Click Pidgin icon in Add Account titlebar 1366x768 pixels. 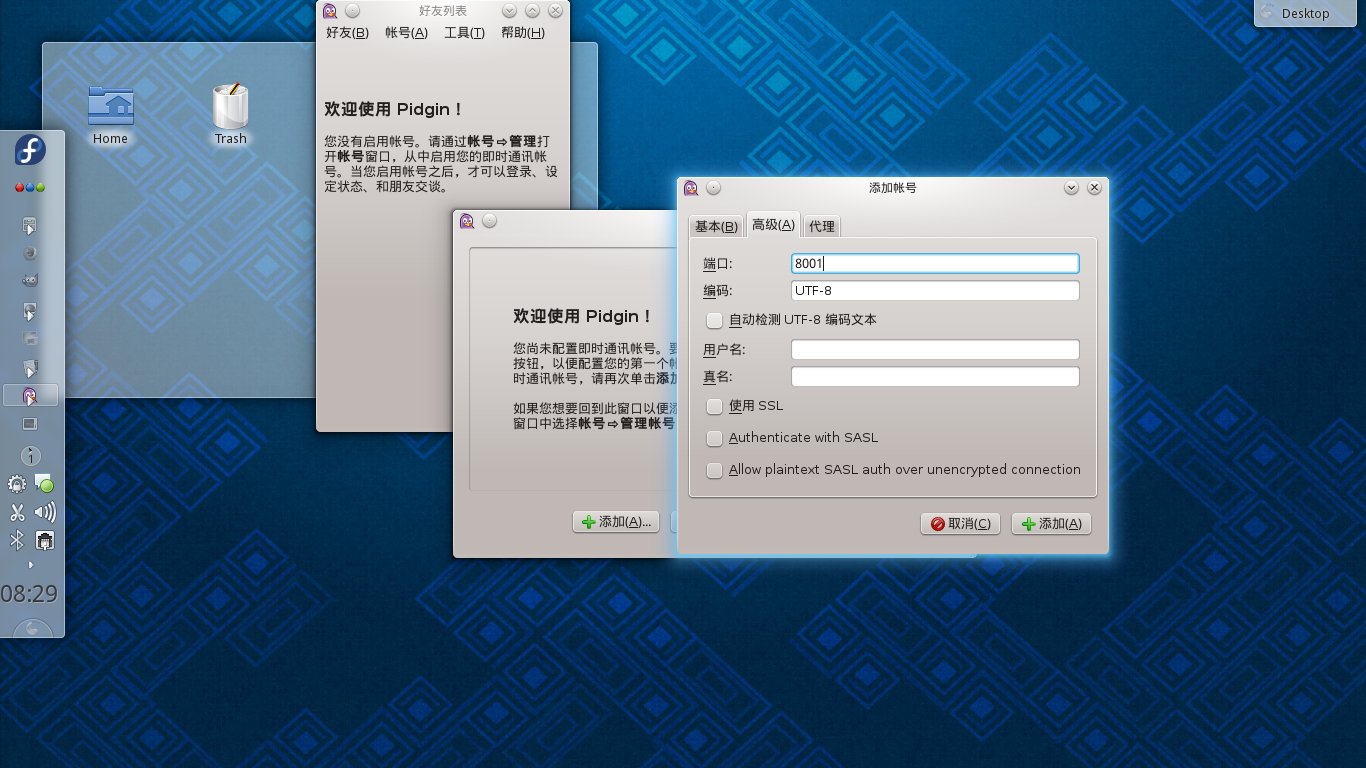click(691, 187)
